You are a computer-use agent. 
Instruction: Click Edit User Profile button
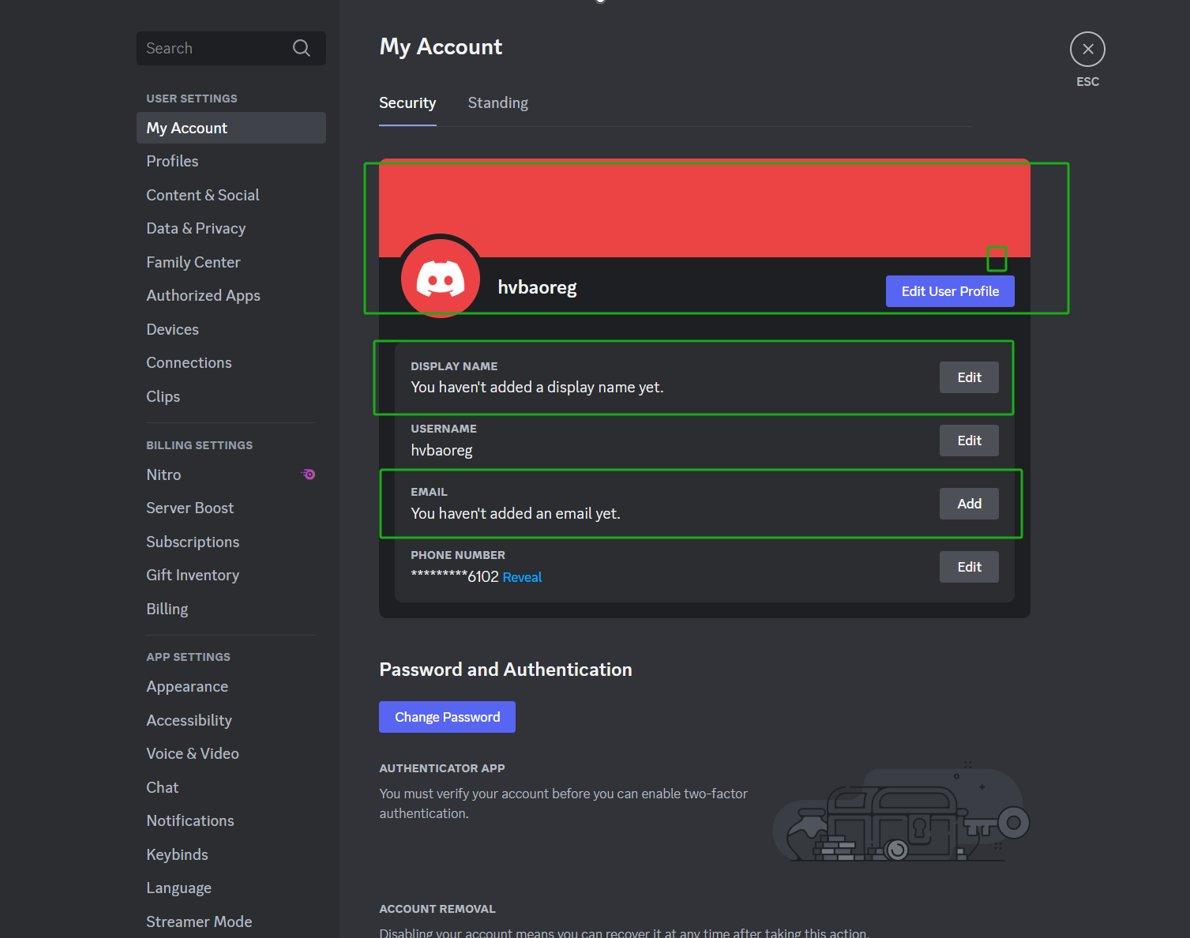(949, 291)
